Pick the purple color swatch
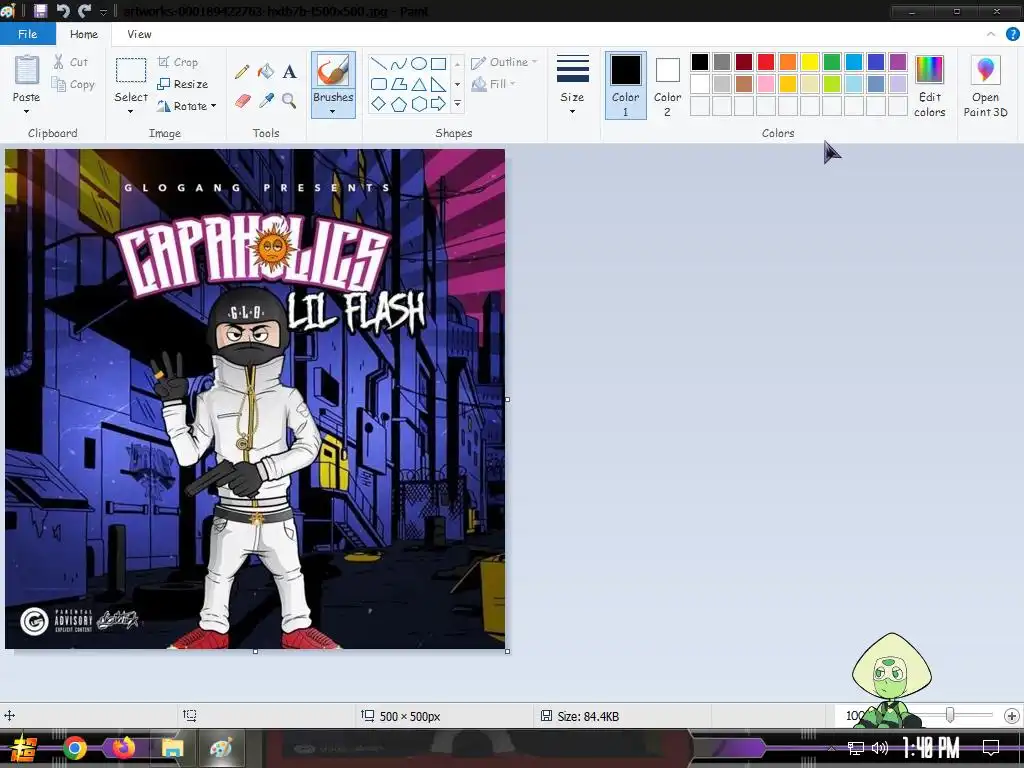 tap(898, 62)
